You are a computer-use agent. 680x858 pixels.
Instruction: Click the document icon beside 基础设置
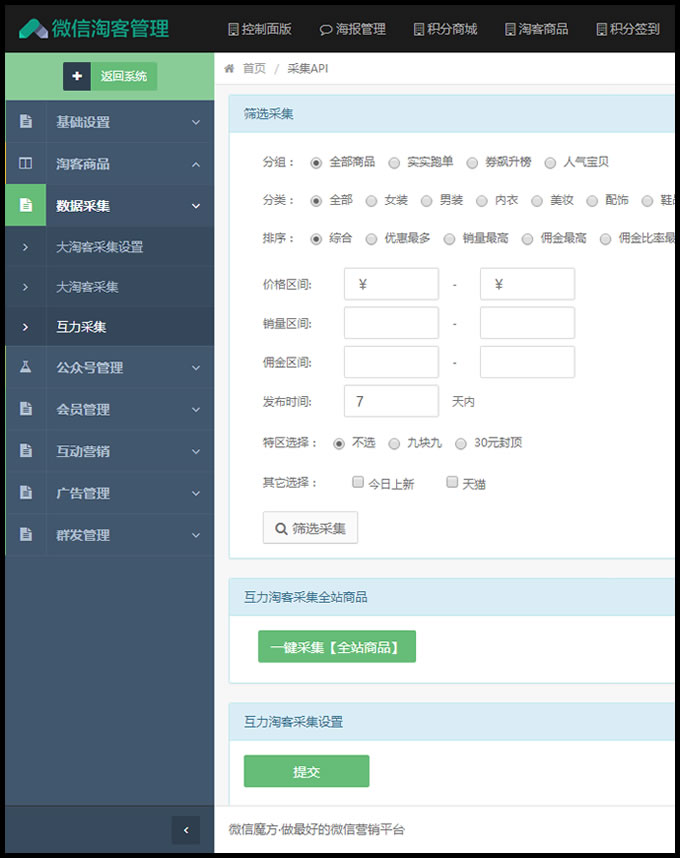[26, 121]
